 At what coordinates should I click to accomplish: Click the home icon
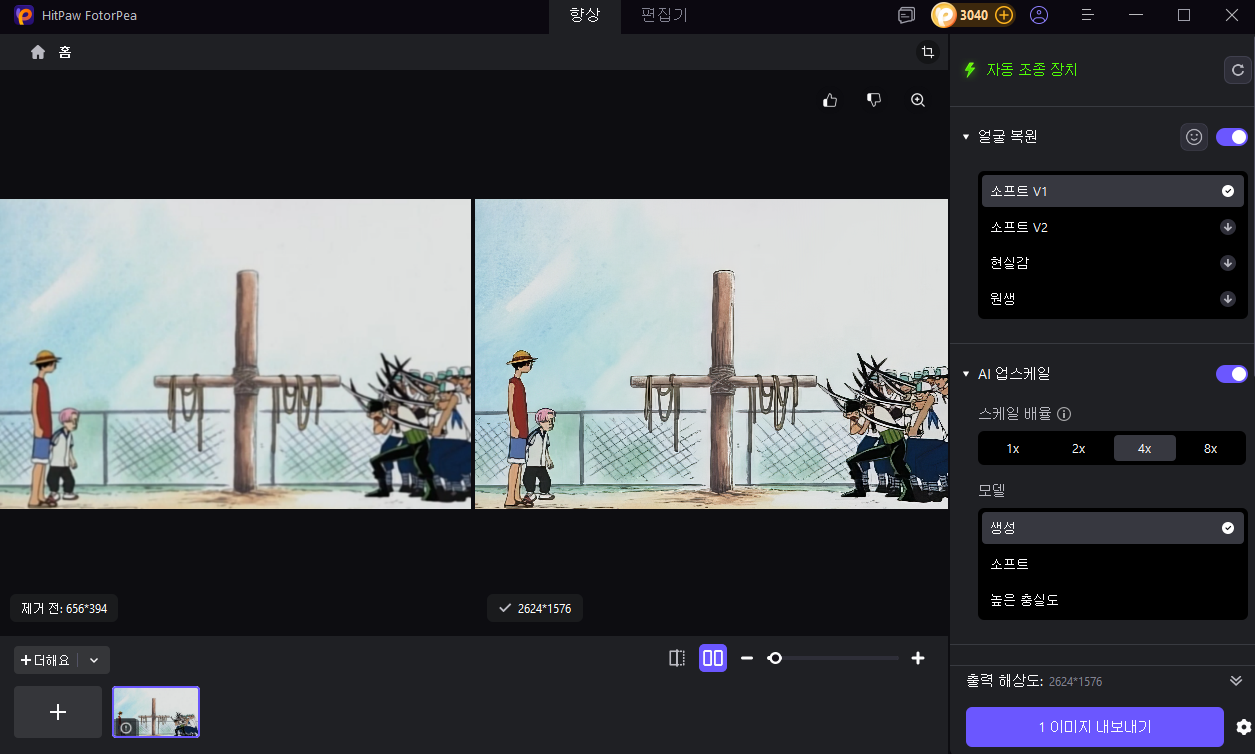point(38,52)
